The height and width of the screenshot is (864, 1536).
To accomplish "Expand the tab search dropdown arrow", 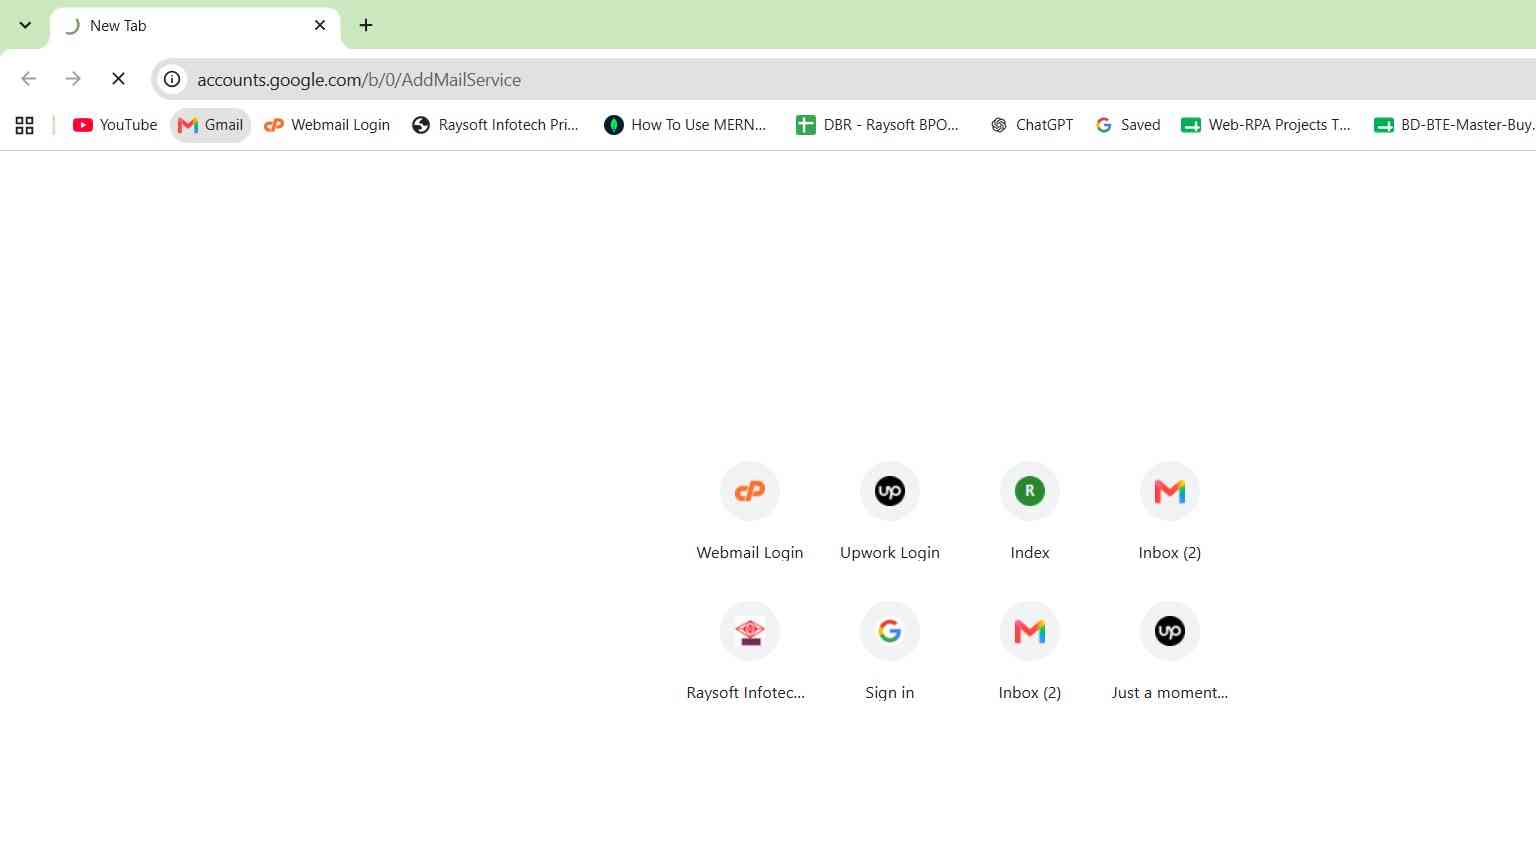I will pyautogui.click(x=25, y=25).
